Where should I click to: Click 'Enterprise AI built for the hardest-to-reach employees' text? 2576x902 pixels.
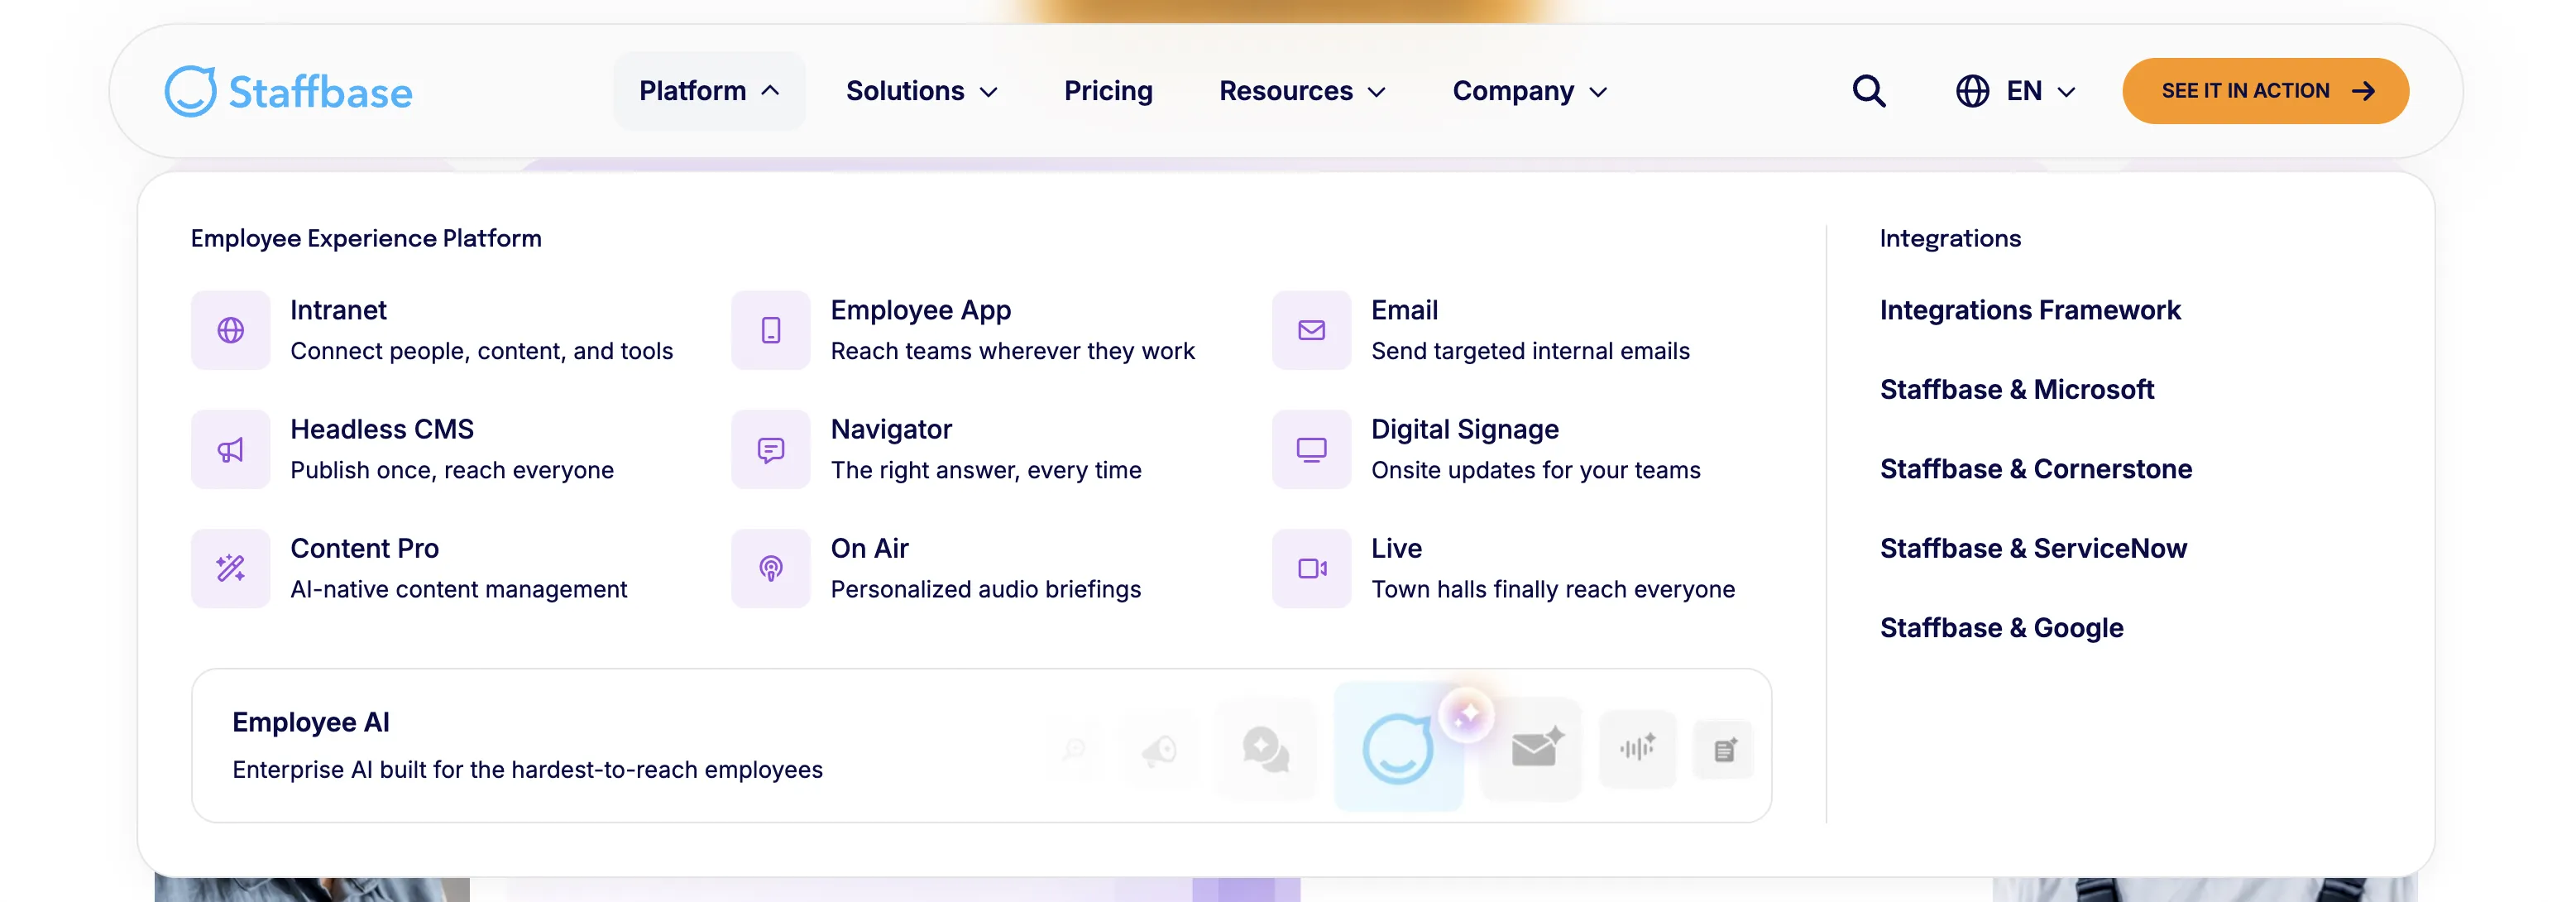click(x=527, y=770)
